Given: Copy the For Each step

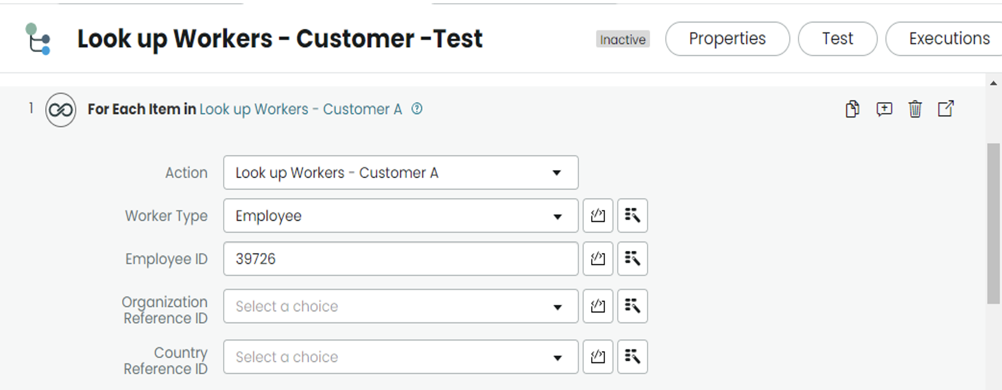Looking at the screenshot, I should (x=852, y=109).
